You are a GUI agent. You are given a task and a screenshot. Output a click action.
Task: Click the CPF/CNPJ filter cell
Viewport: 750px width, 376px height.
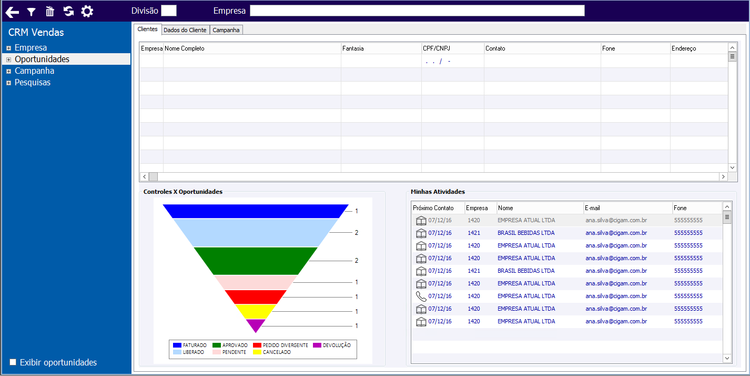point(453,61)
